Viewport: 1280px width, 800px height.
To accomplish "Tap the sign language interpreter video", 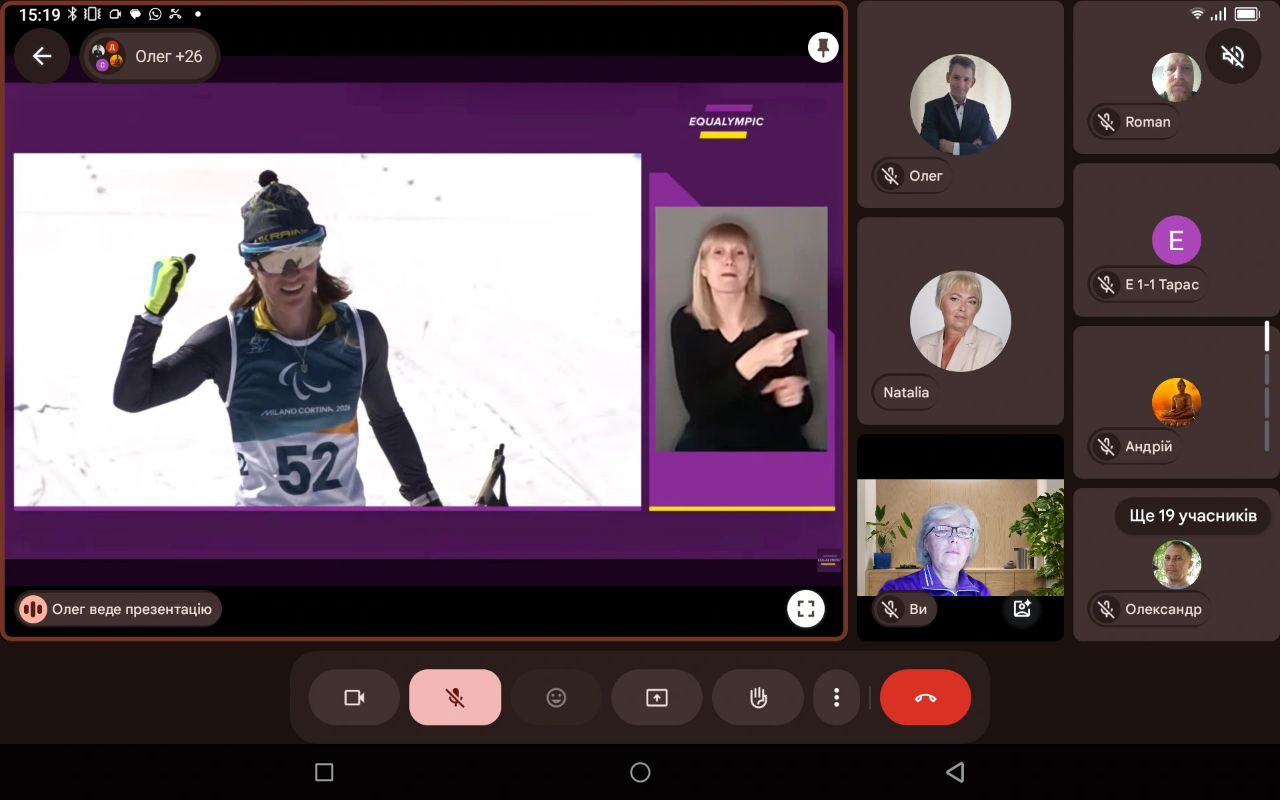I will (x=741, y=329).
